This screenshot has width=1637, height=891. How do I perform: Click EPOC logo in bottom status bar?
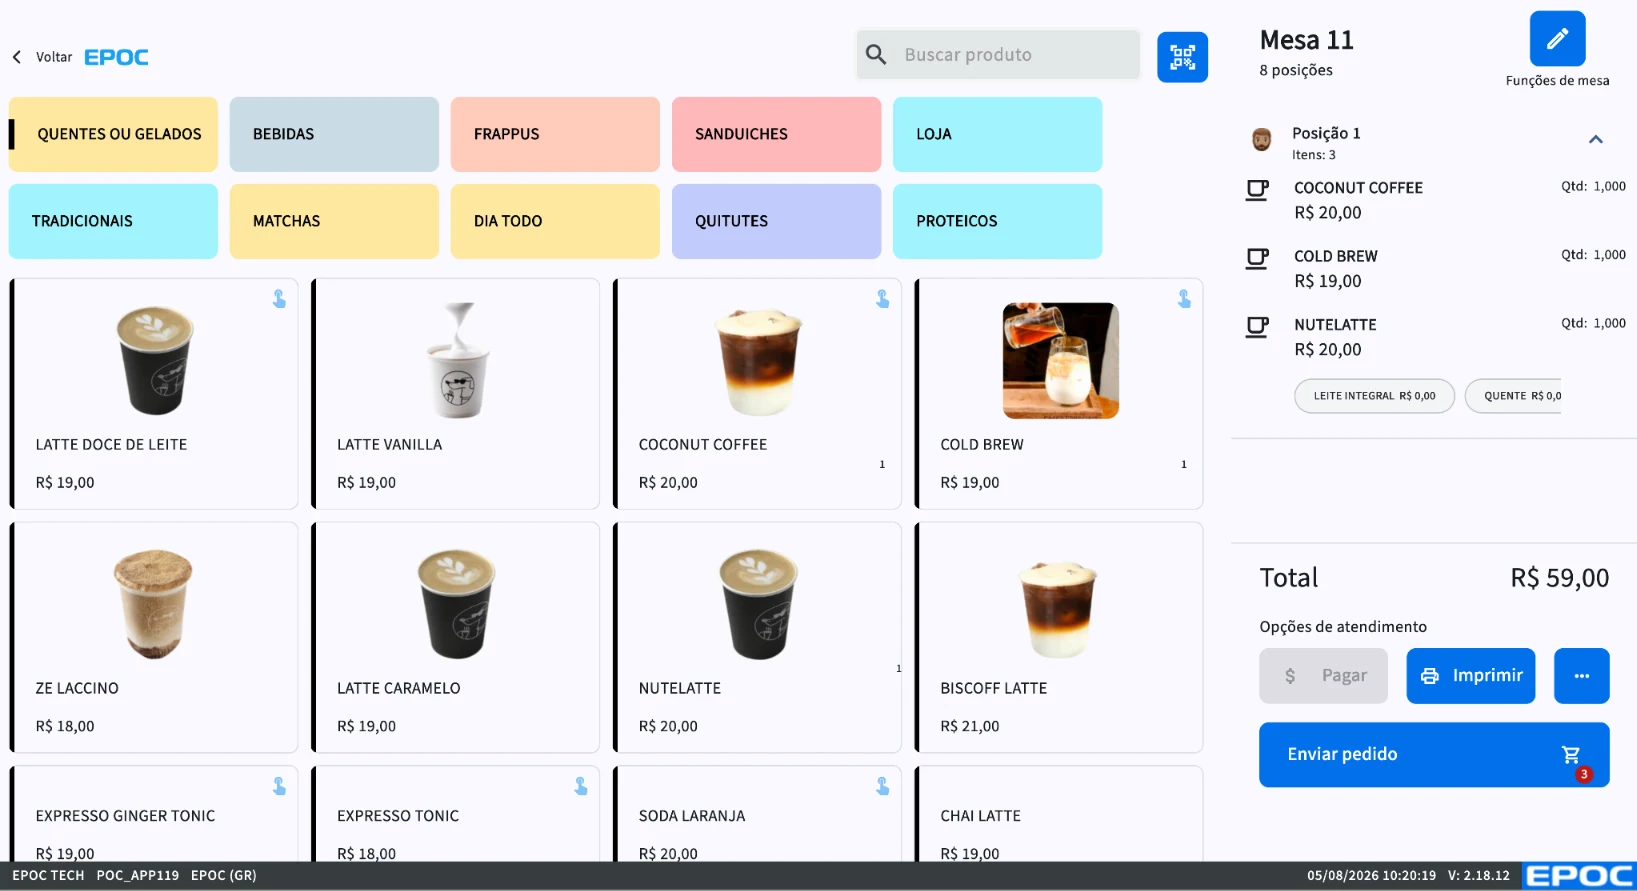coord(1580,876)
